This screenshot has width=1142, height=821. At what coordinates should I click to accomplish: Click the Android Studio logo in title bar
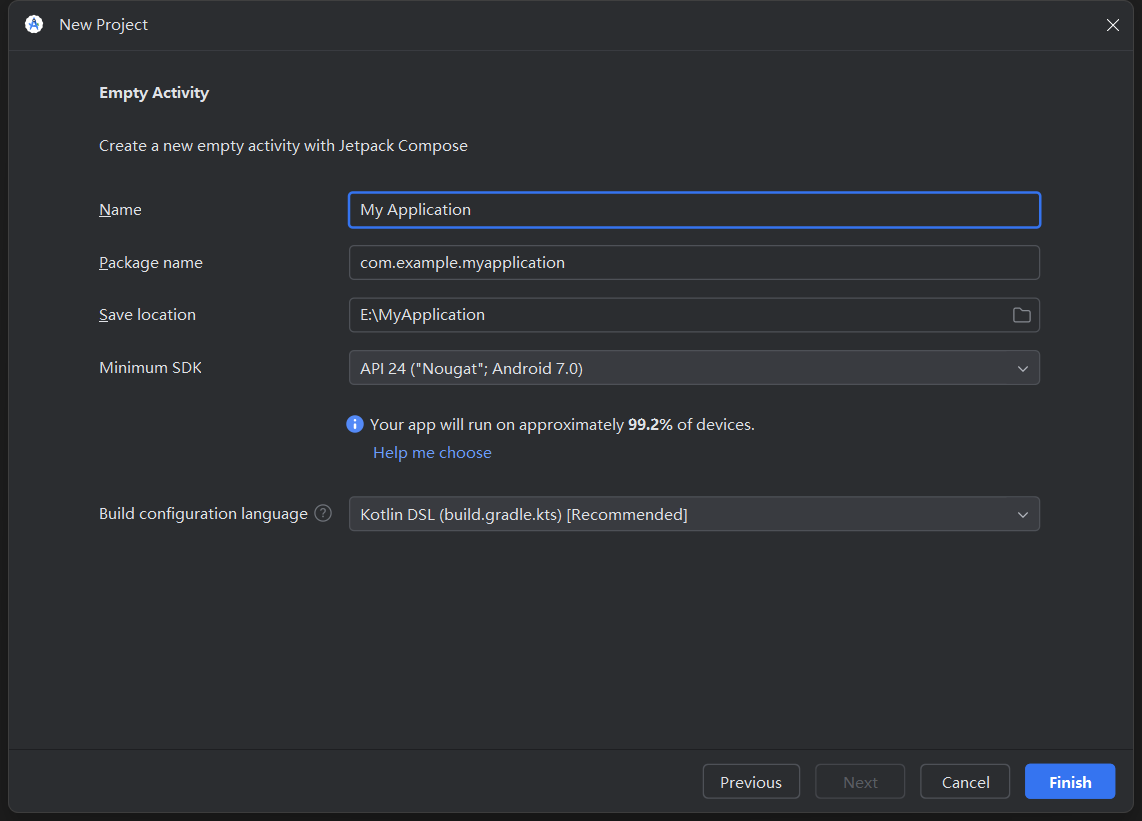tap(34, 25)
